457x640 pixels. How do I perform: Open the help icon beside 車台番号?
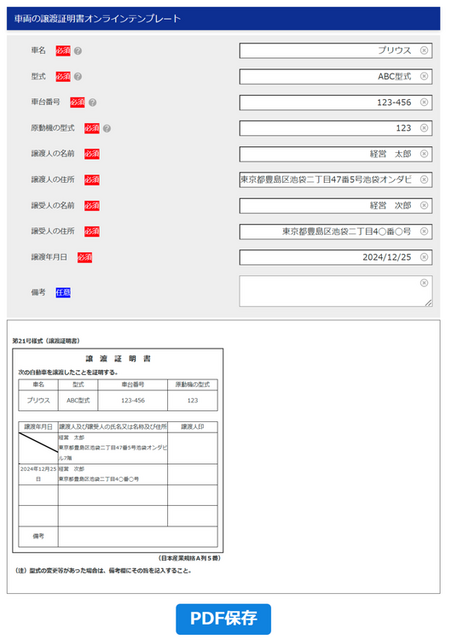point(93,102)
